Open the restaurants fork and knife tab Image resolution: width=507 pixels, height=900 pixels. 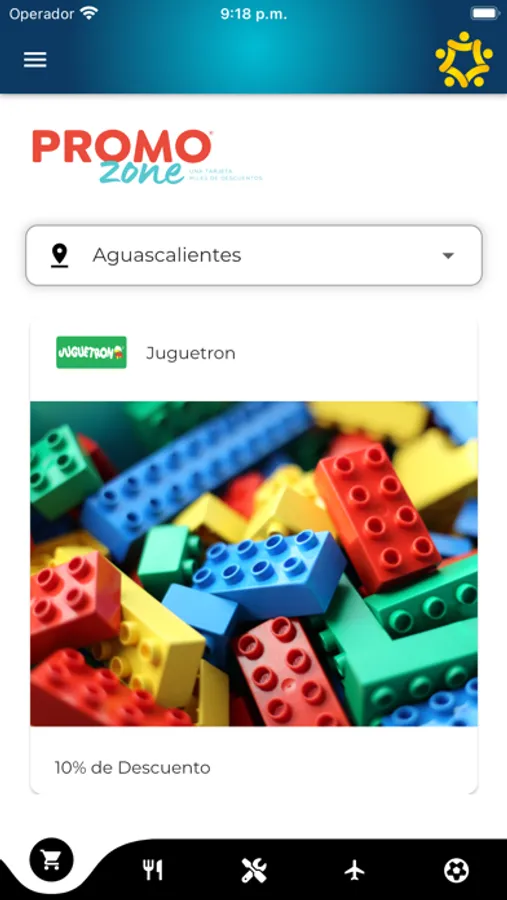tap(153, 870)
